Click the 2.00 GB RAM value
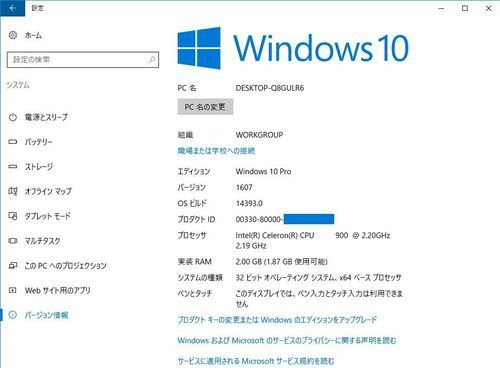 (x=281, y=262)
